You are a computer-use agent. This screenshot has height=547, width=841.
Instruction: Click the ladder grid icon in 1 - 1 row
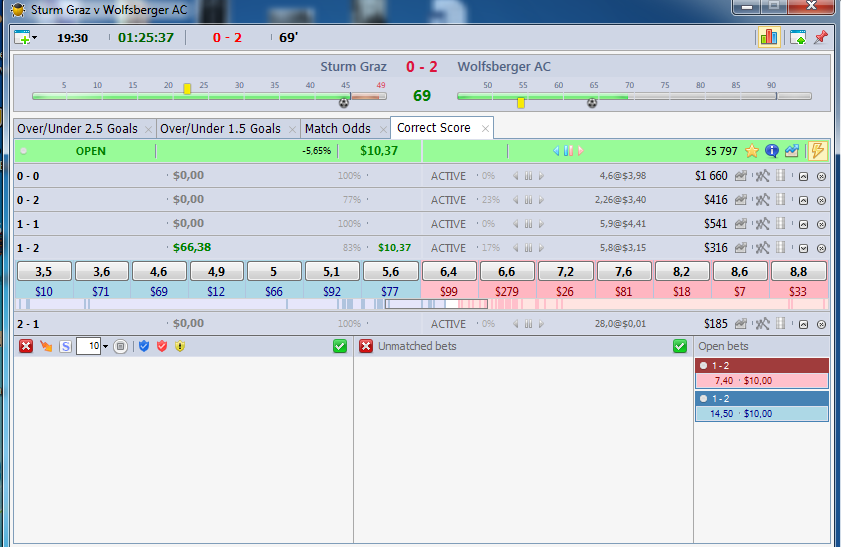[780, 224]
